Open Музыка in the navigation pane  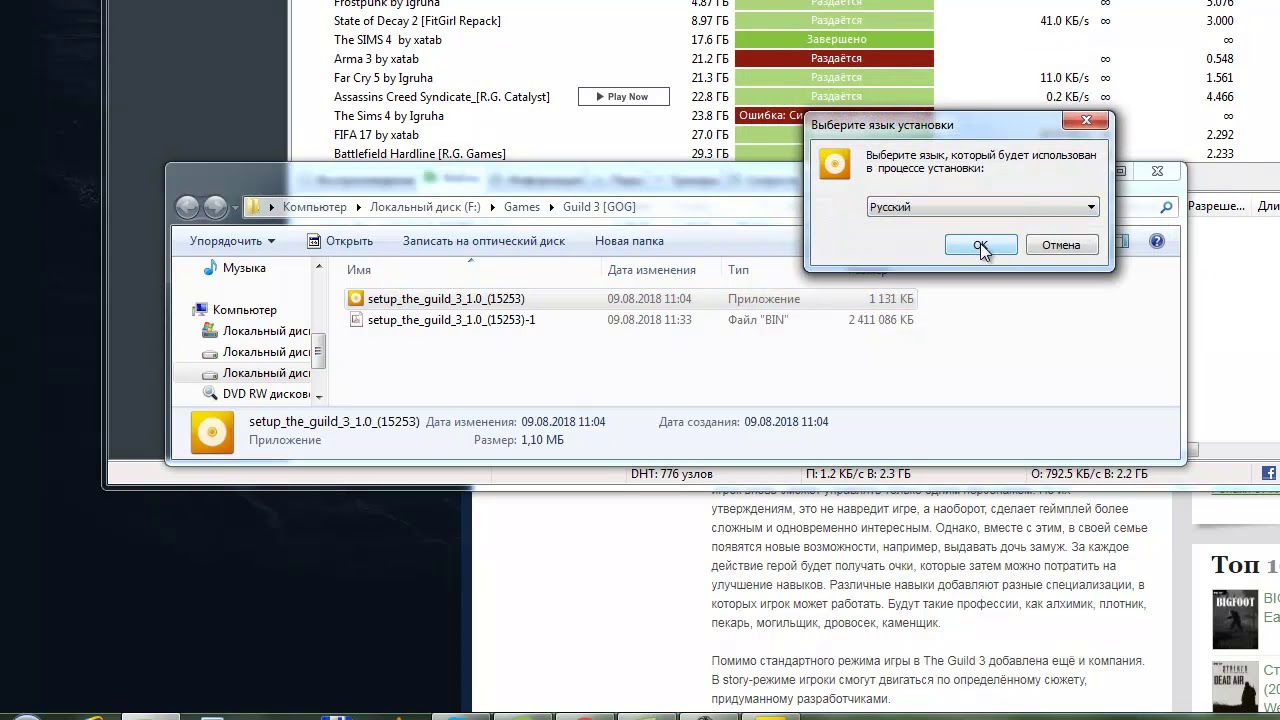244,268
